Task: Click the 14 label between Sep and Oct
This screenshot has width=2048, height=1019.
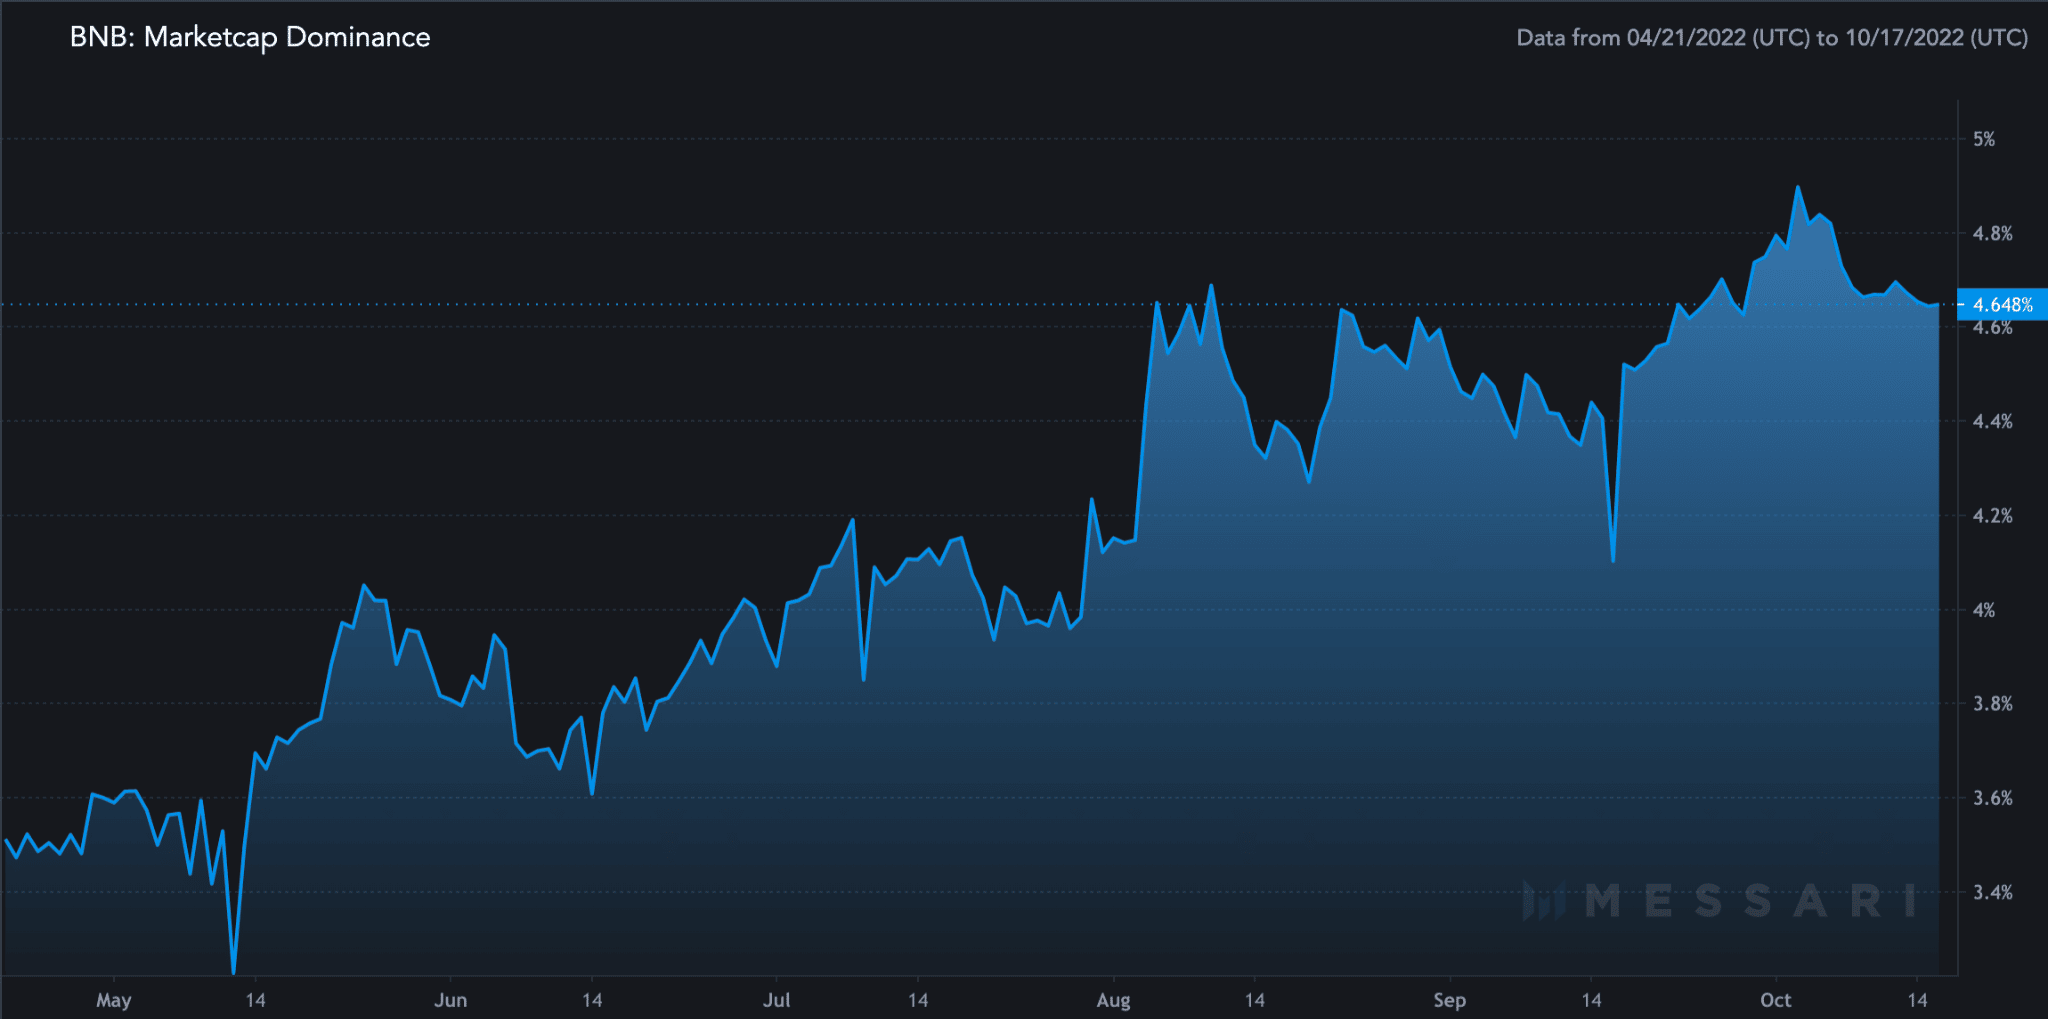Action: 1592,1000
